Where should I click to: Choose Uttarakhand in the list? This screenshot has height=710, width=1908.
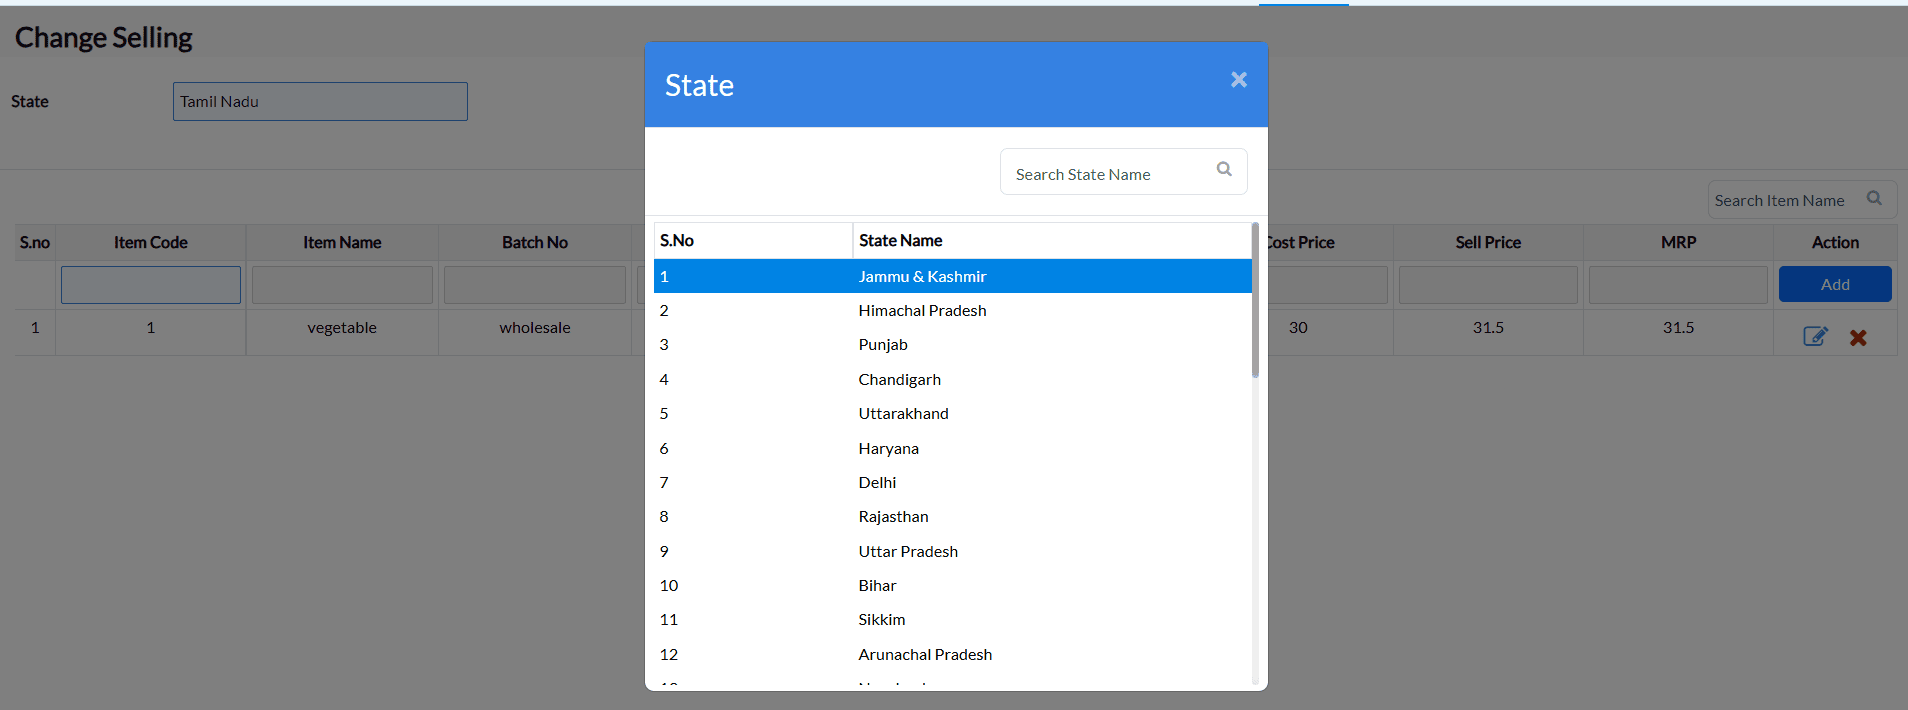pyautogui.click(x=903, y=414)
